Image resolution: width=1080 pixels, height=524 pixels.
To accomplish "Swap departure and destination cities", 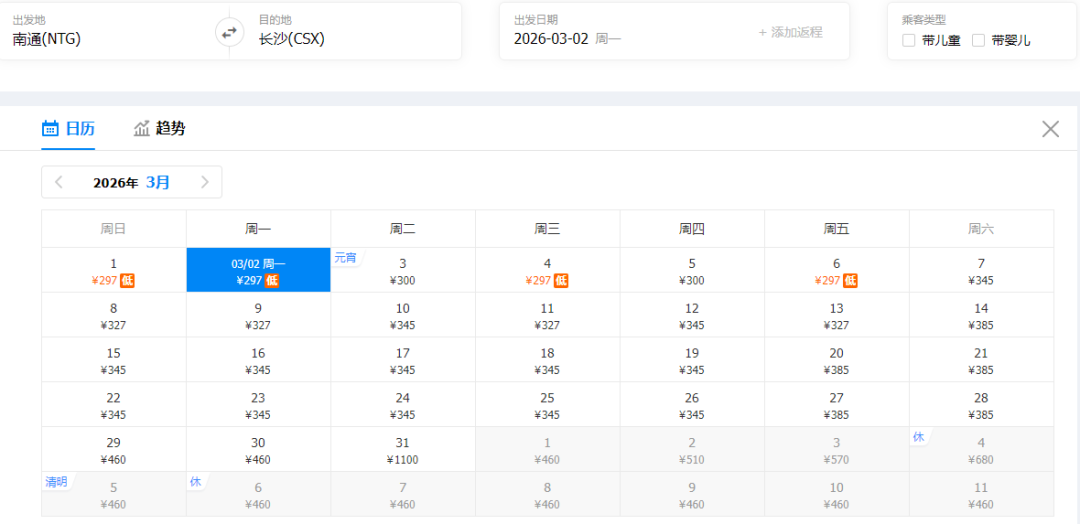I will coord(229,32).
